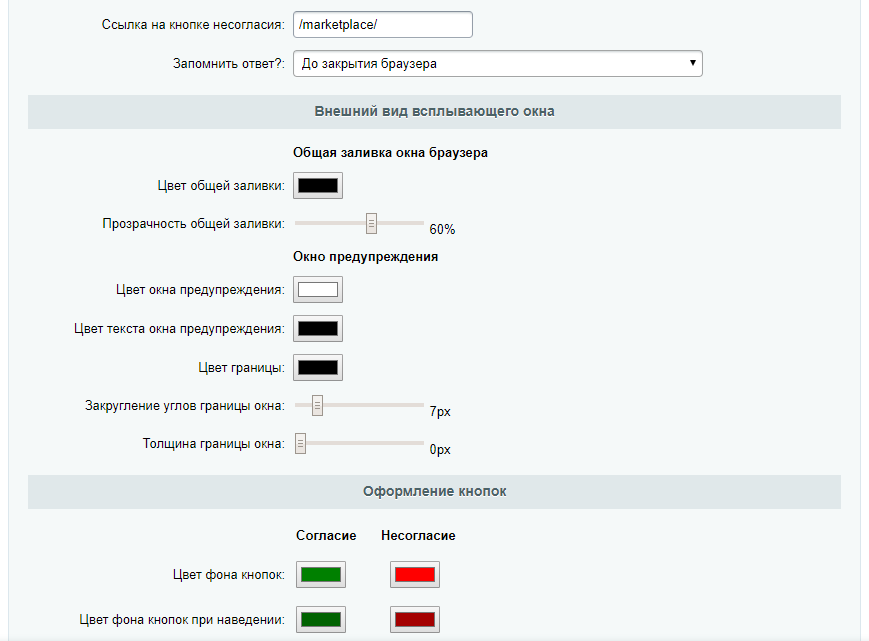Click the 'Толщина границы окна' slider handle
The image size is (869, 641).
[300, 444]
